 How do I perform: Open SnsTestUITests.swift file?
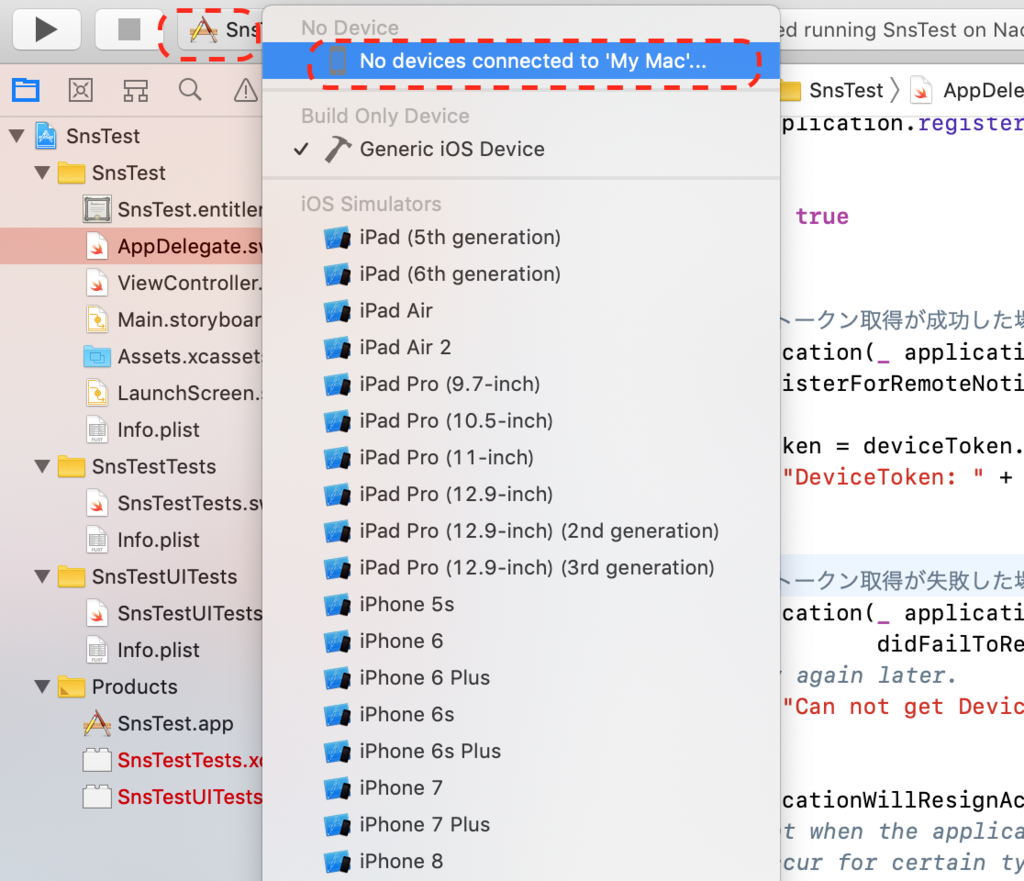pyautogui.click(x=173, y=613)
